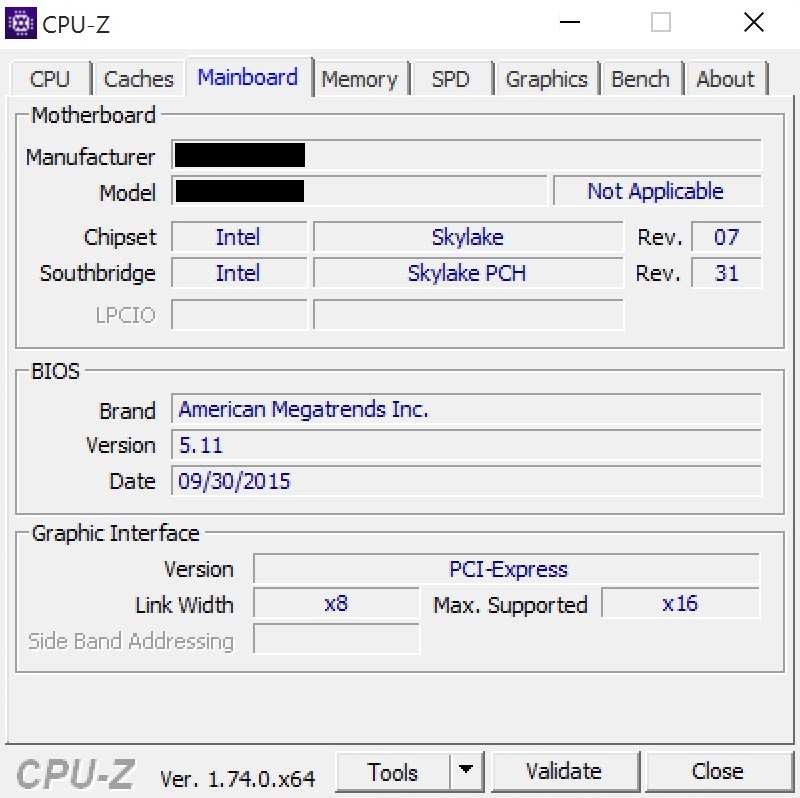Click the Chipset vendor 'Intel' value

[x=239, y=237]
